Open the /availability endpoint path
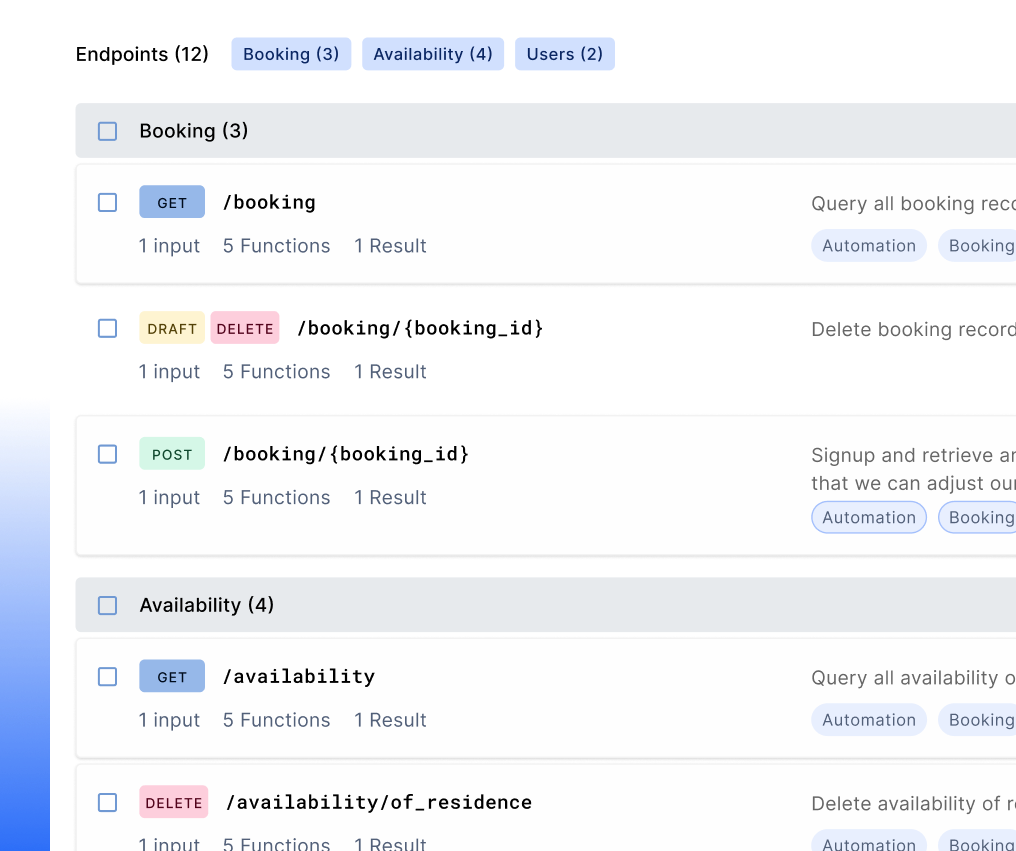The width and height of the screenshot is (1016, 851). tap(298, 676)
